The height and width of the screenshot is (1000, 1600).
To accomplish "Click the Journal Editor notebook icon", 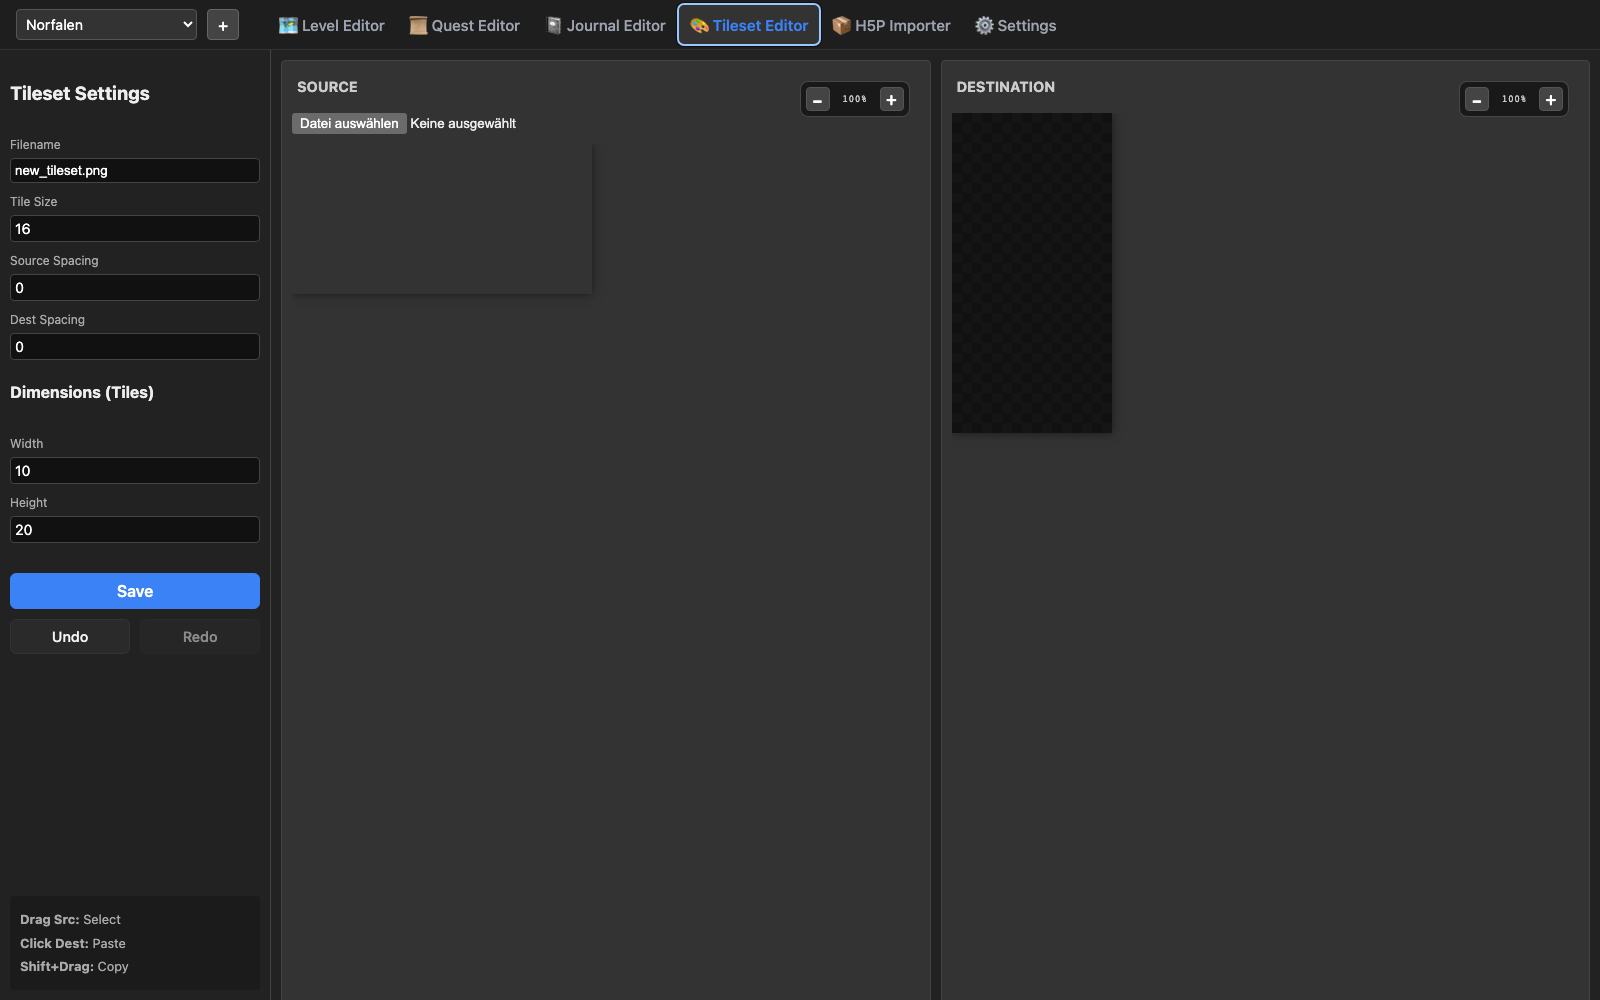I will tap(553, 25).
